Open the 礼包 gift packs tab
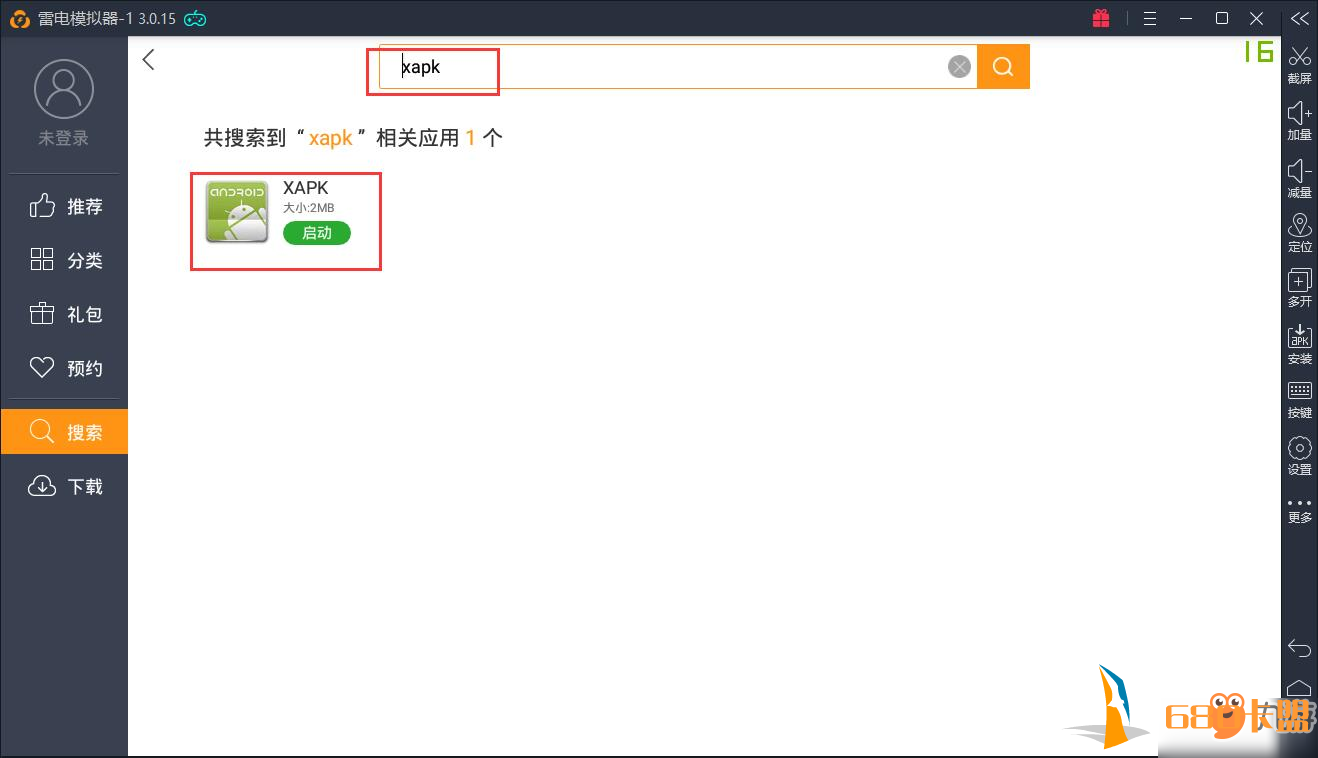This screenshot has height=758, width=1318. coord(64,314)
